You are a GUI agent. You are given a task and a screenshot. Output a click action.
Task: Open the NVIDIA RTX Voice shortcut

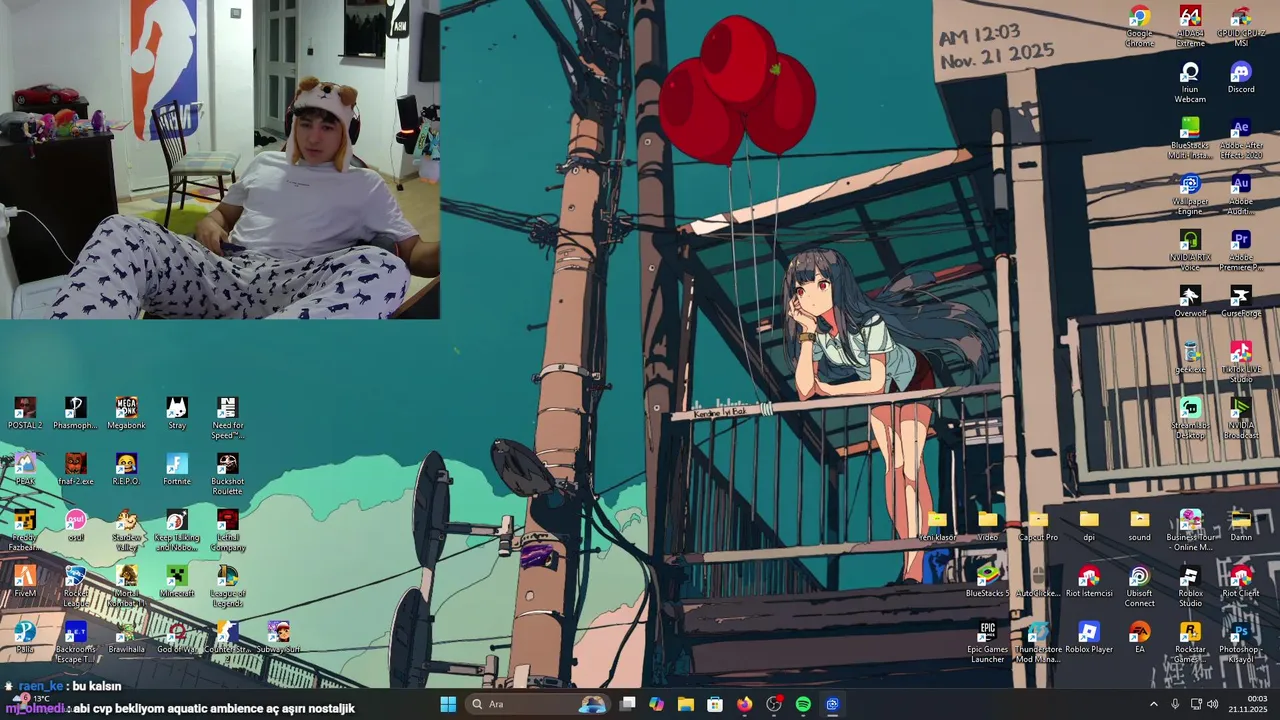pyautogui.click(x=1190, y=250)
